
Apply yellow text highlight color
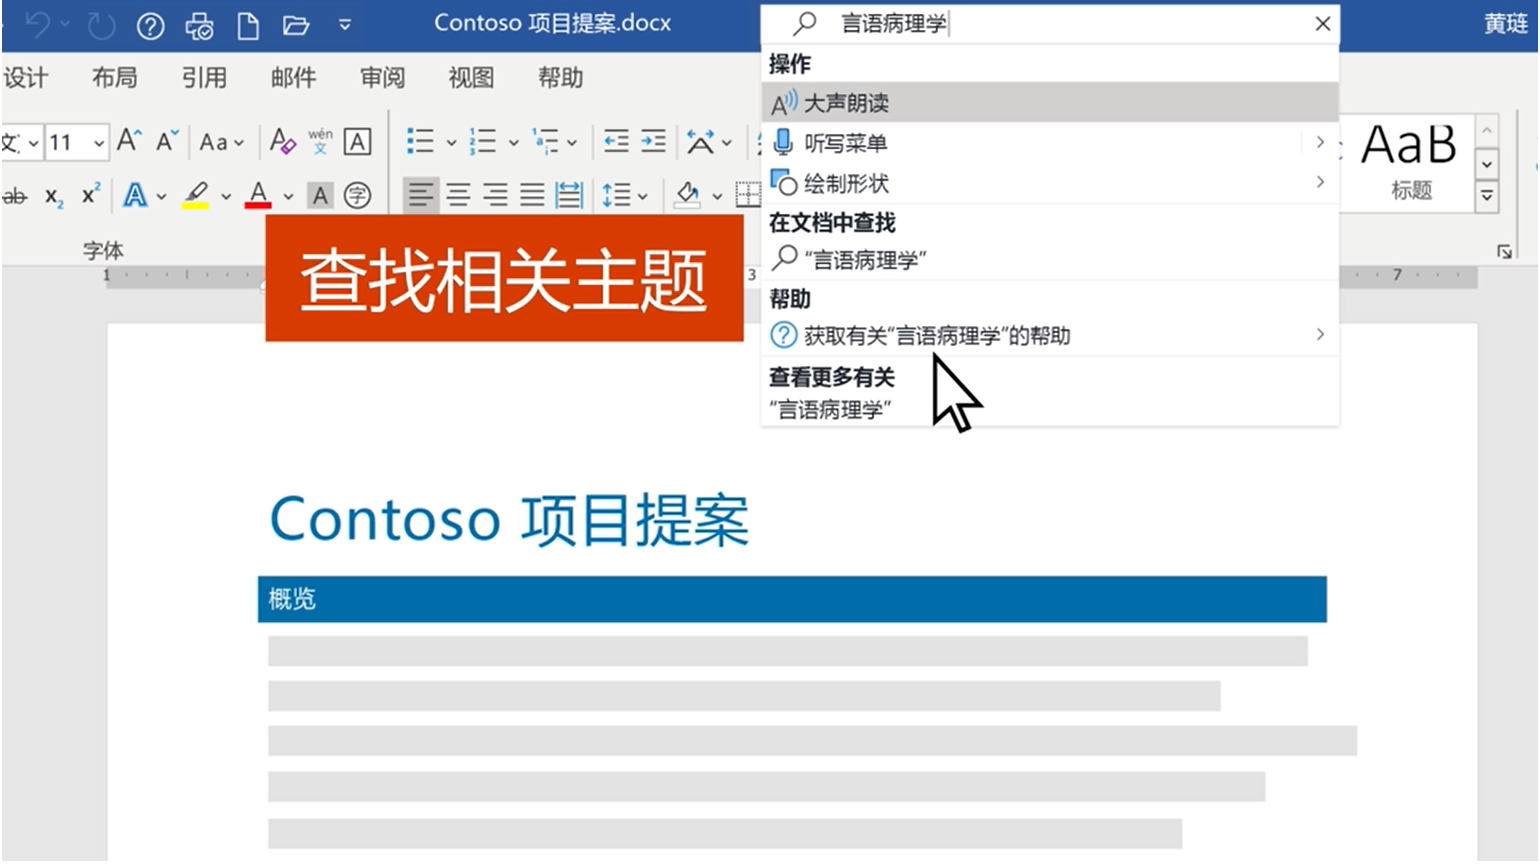pos(196,195)
